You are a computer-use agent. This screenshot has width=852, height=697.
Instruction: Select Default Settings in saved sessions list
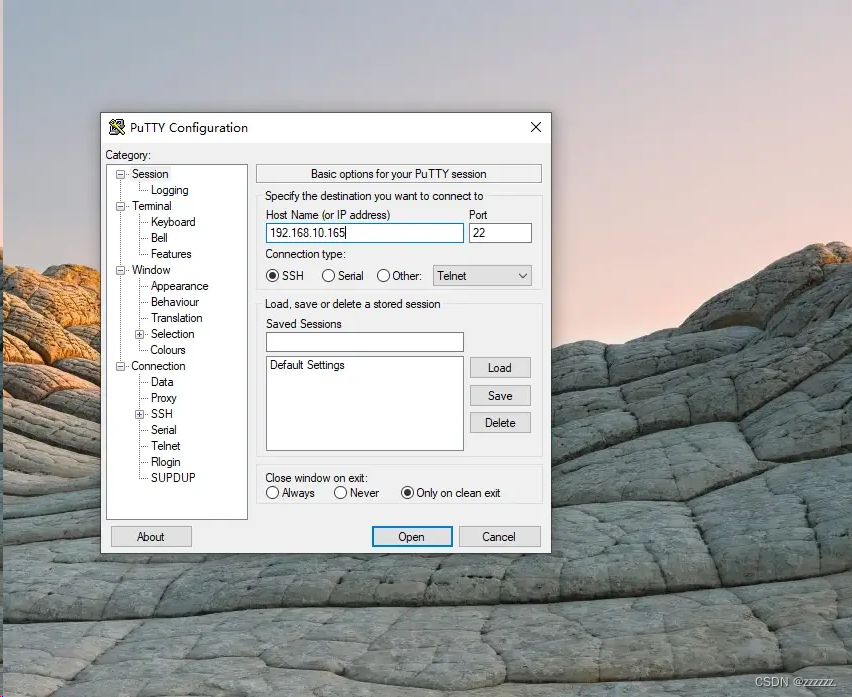coord(307,366)
